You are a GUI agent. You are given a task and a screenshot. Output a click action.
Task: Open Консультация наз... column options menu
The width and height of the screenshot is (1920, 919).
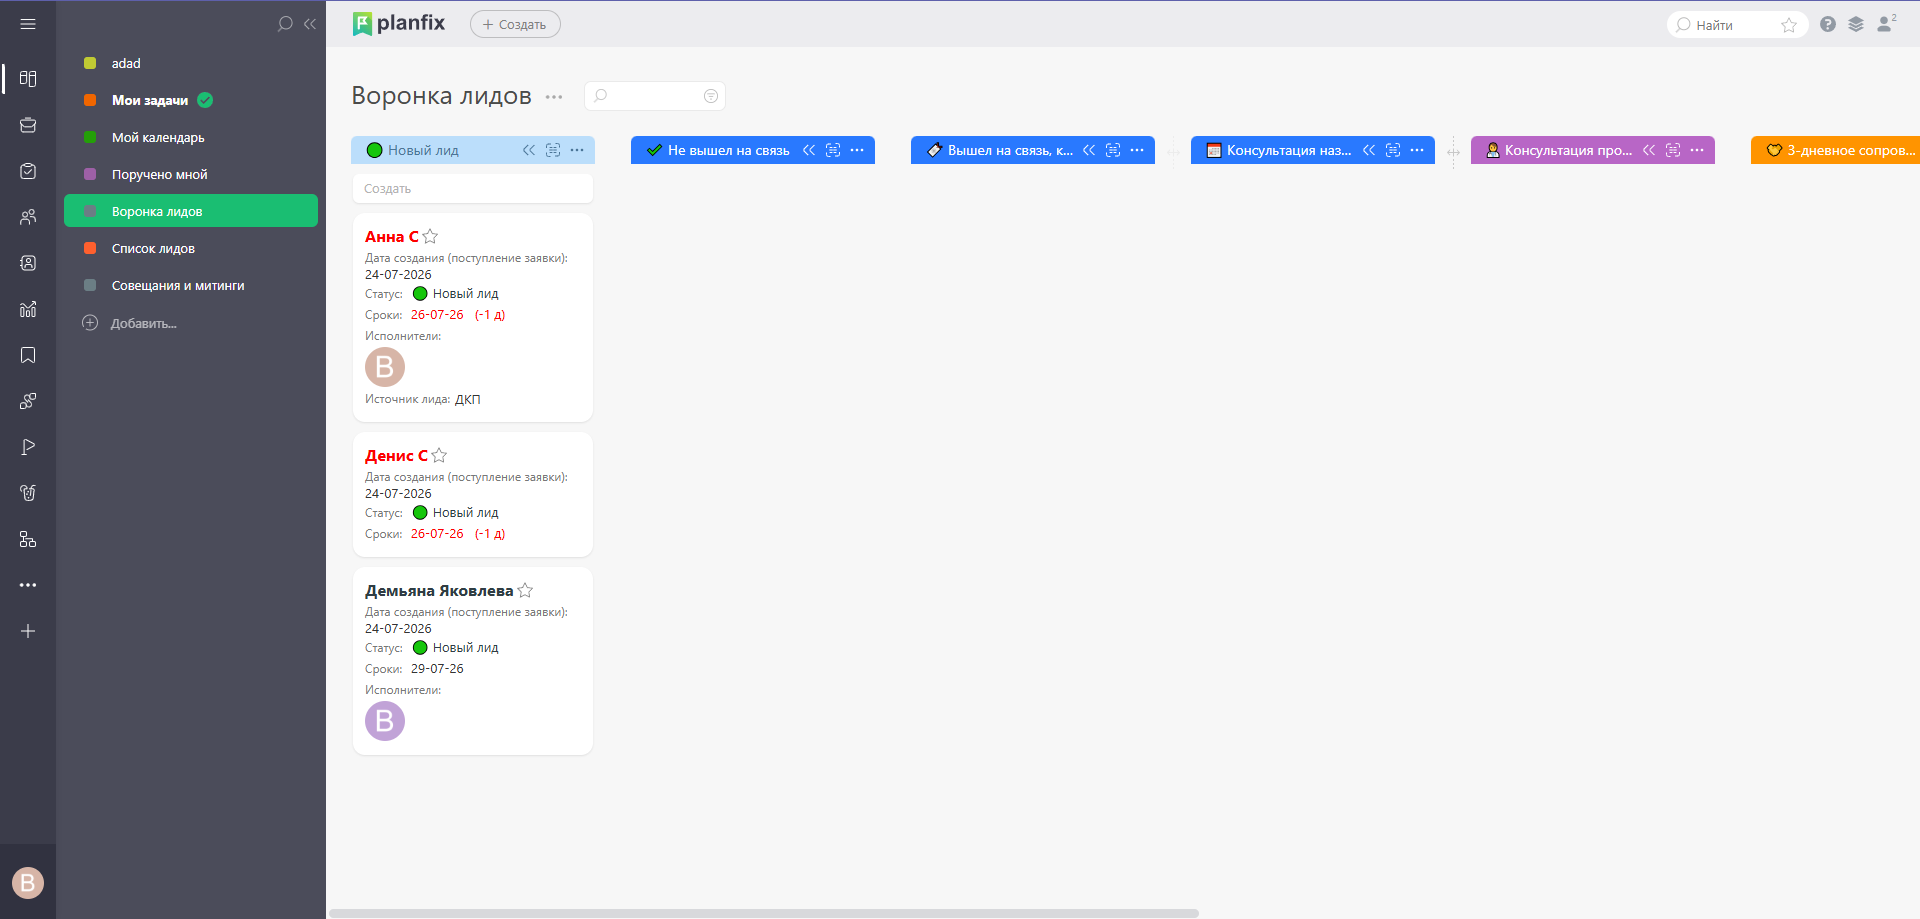coord(1417,150)
